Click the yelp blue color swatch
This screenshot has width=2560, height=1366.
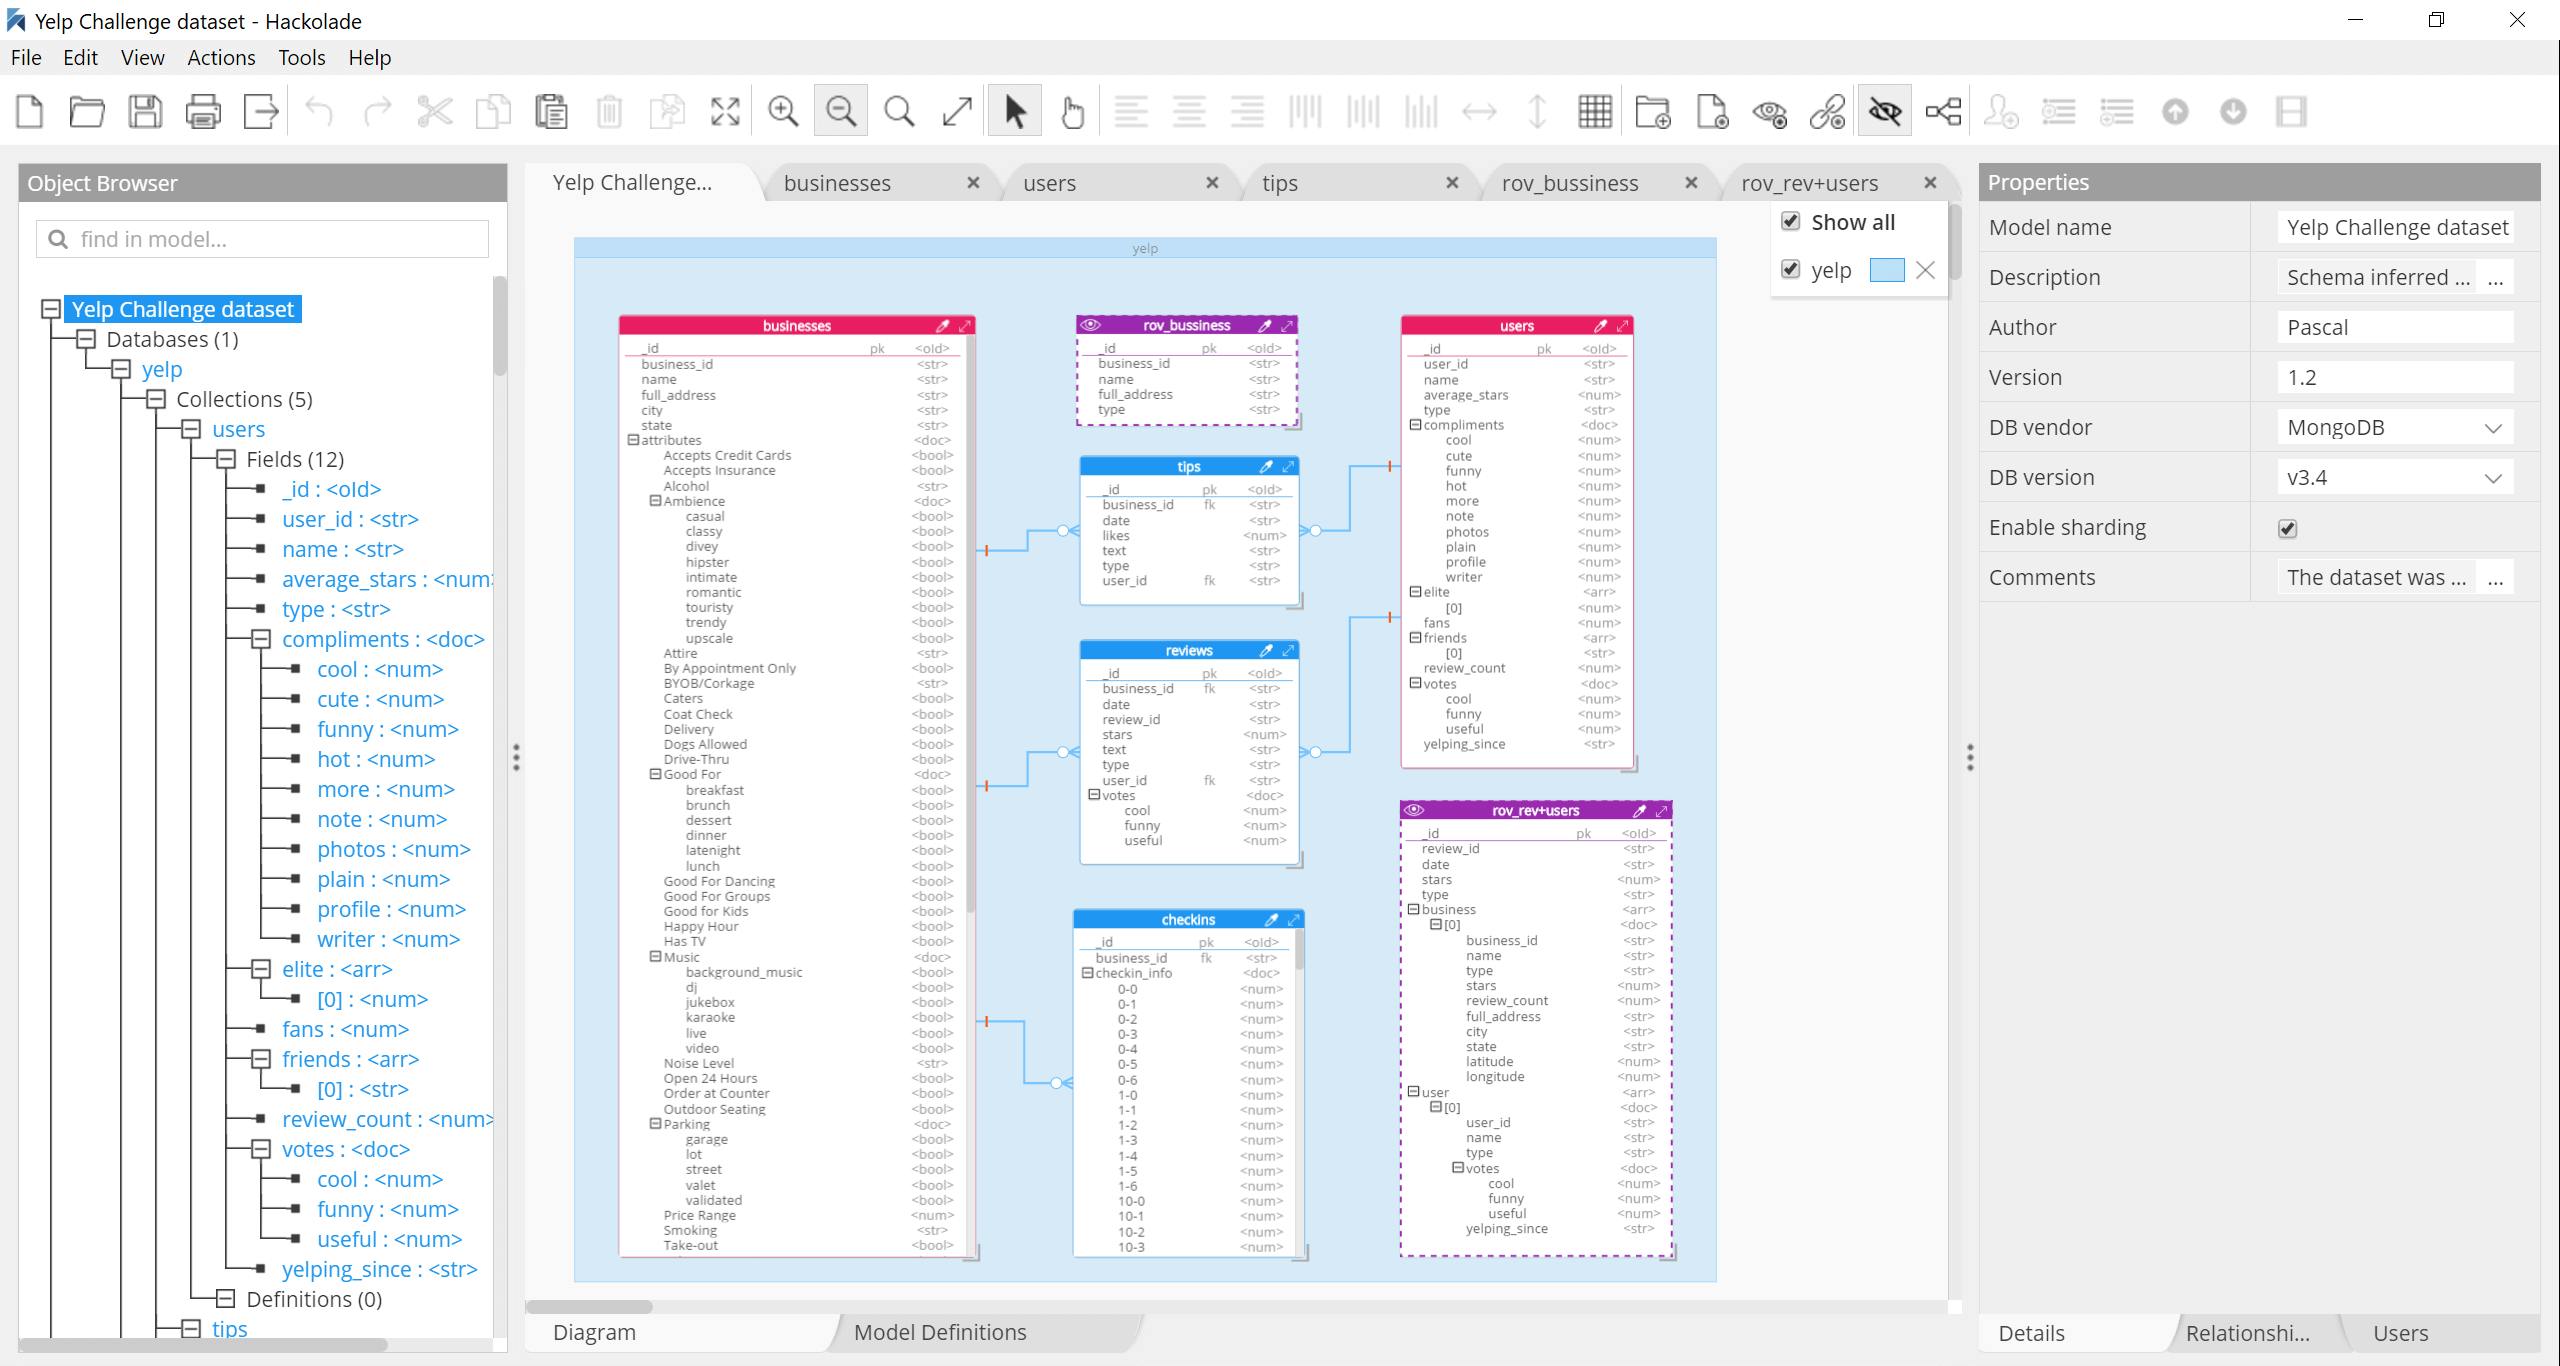pos(1886,270)
